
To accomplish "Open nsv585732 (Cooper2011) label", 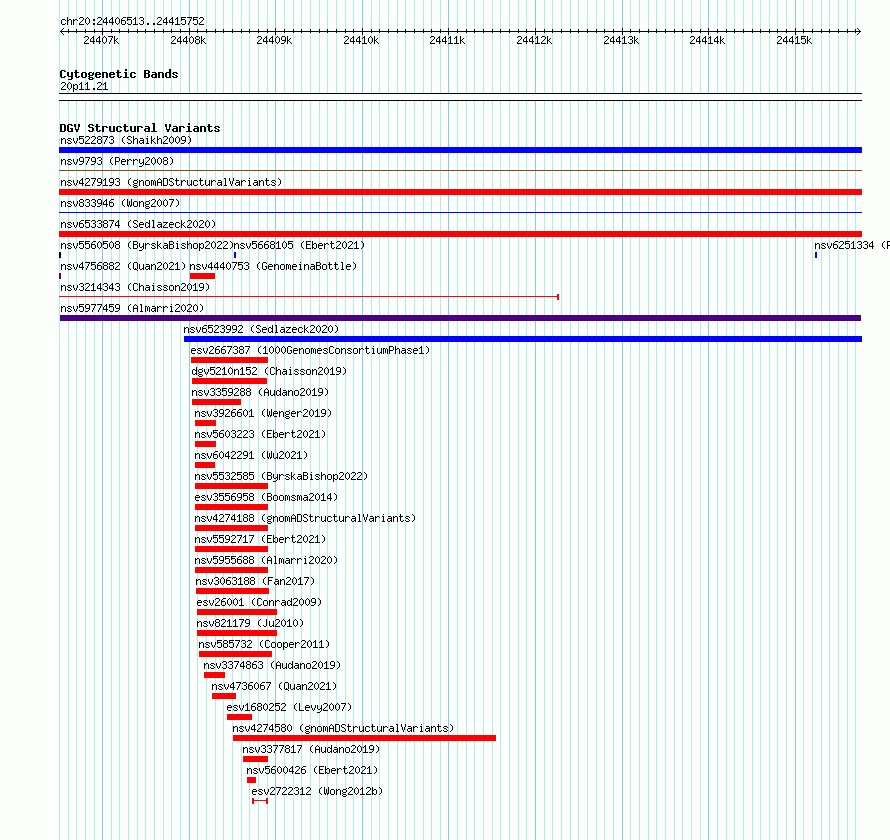I will 264,644.
